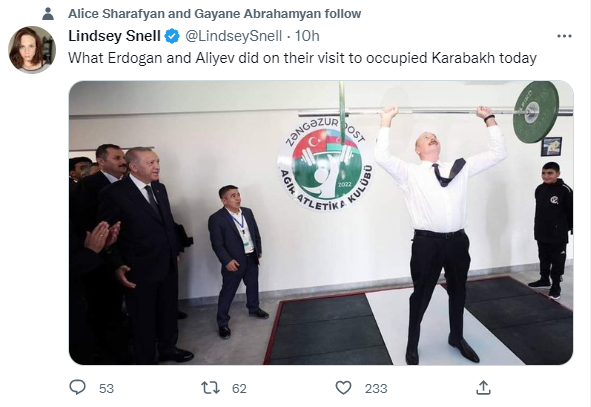Retweet this post using the retweet icon
Screen dimensions: 591x407
[210, 387]
